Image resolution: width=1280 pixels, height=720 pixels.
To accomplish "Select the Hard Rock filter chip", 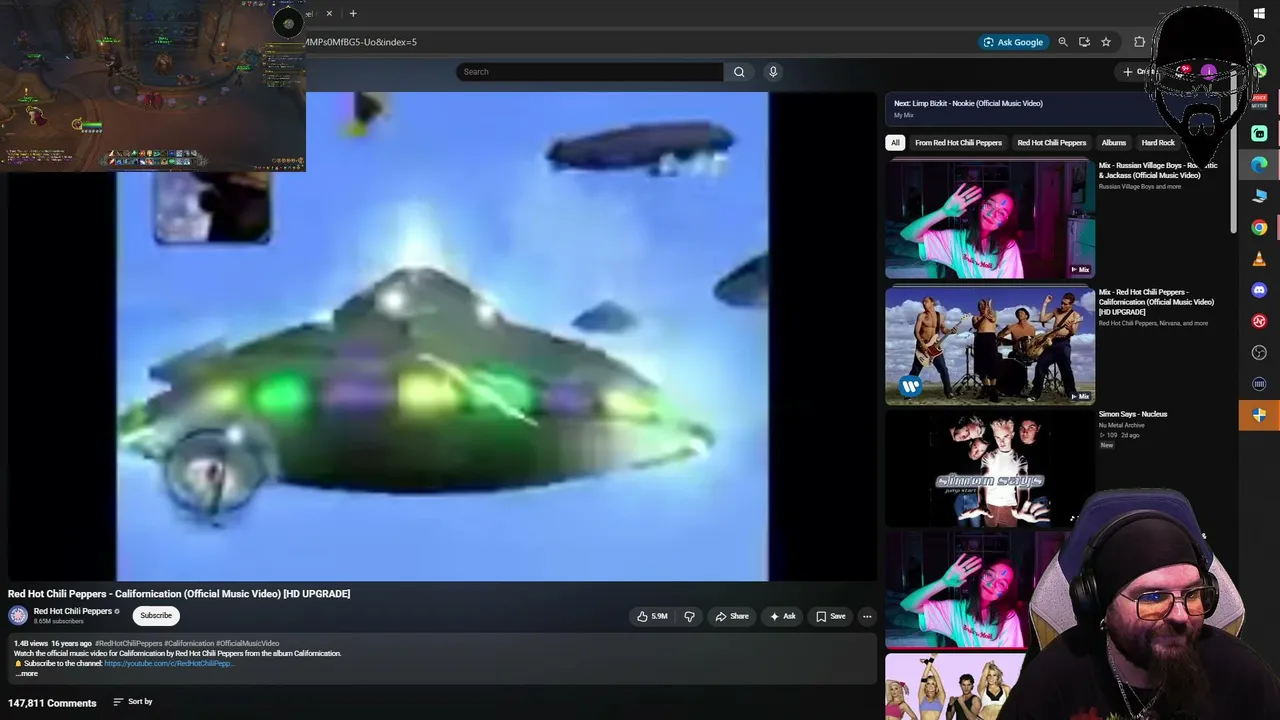I will pos(1158,143).
